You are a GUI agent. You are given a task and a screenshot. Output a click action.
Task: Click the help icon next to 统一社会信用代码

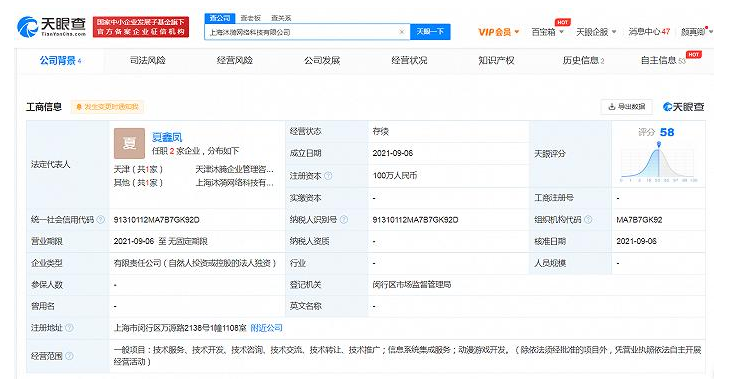click(x=100, y=220)
